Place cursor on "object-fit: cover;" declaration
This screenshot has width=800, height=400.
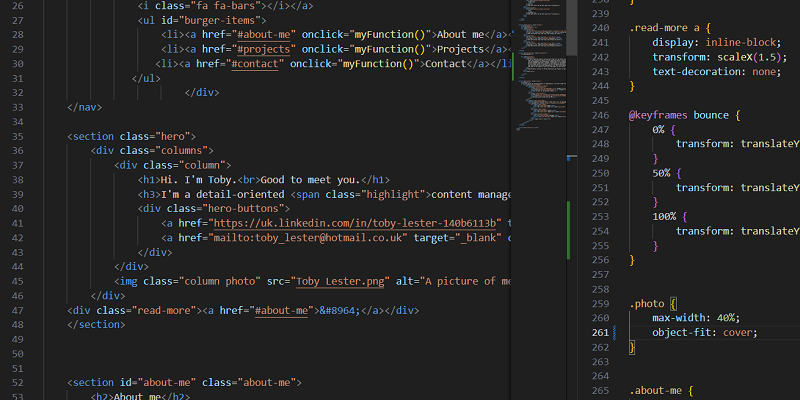click(705, 332)
